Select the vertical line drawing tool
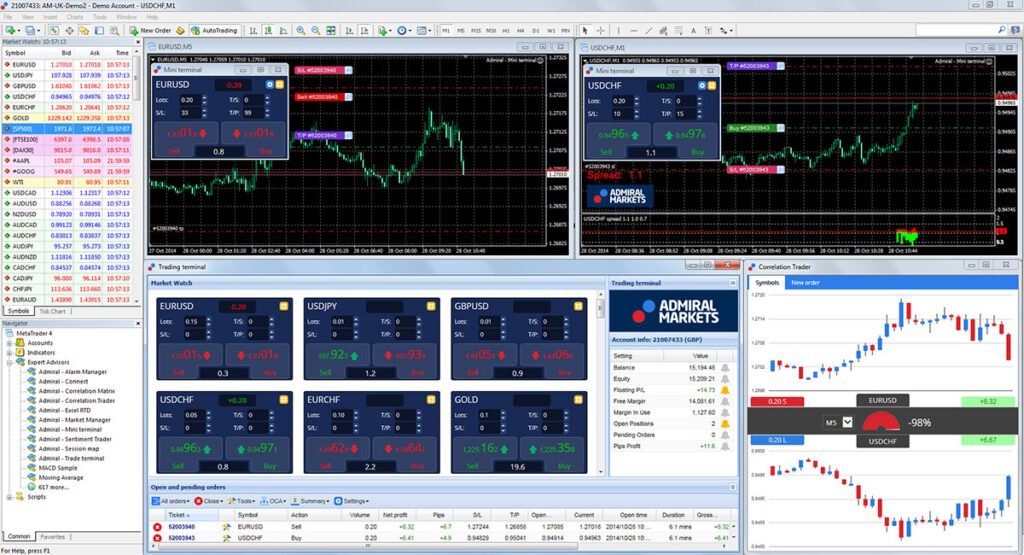 coord(618,30)
